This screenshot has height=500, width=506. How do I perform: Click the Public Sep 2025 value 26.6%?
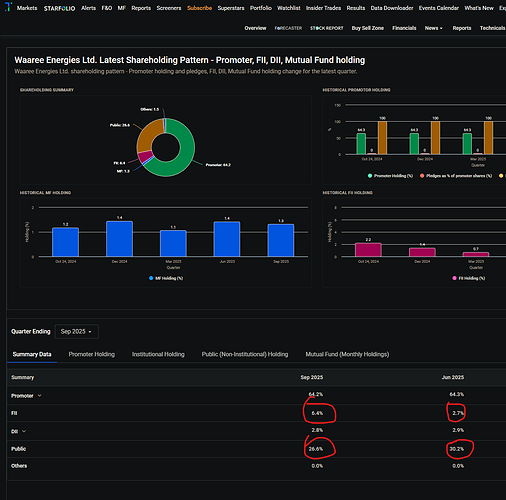[316, 449]
